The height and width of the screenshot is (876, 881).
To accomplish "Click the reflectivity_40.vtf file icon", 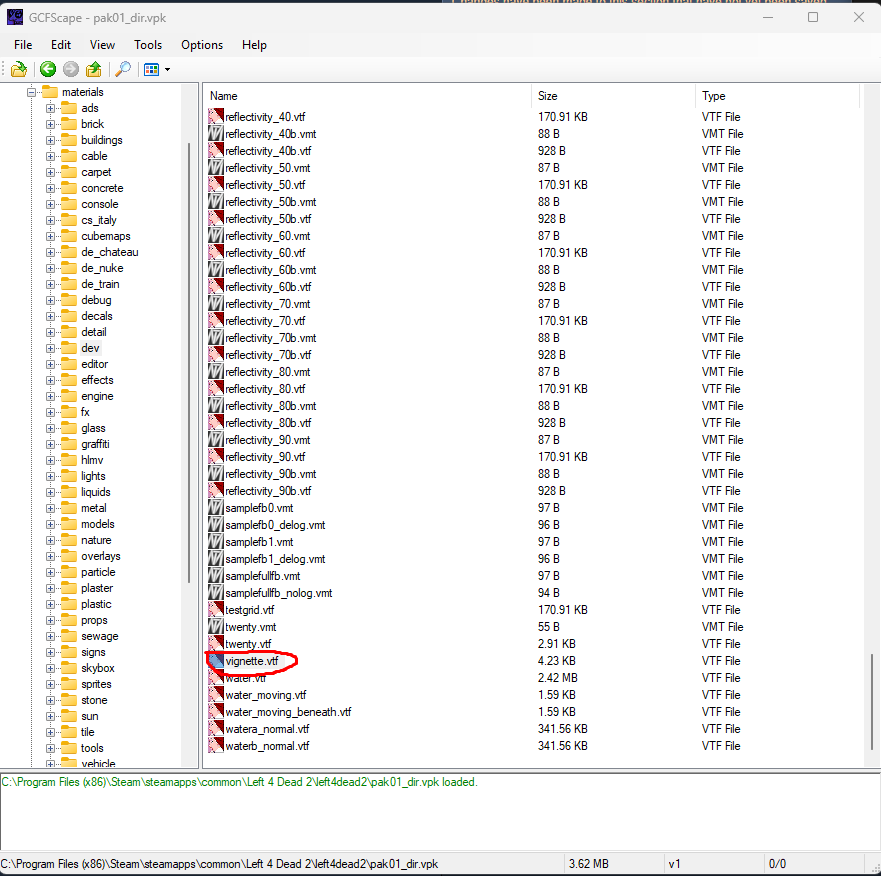I will pyautogui.click(x=216, y=117).
